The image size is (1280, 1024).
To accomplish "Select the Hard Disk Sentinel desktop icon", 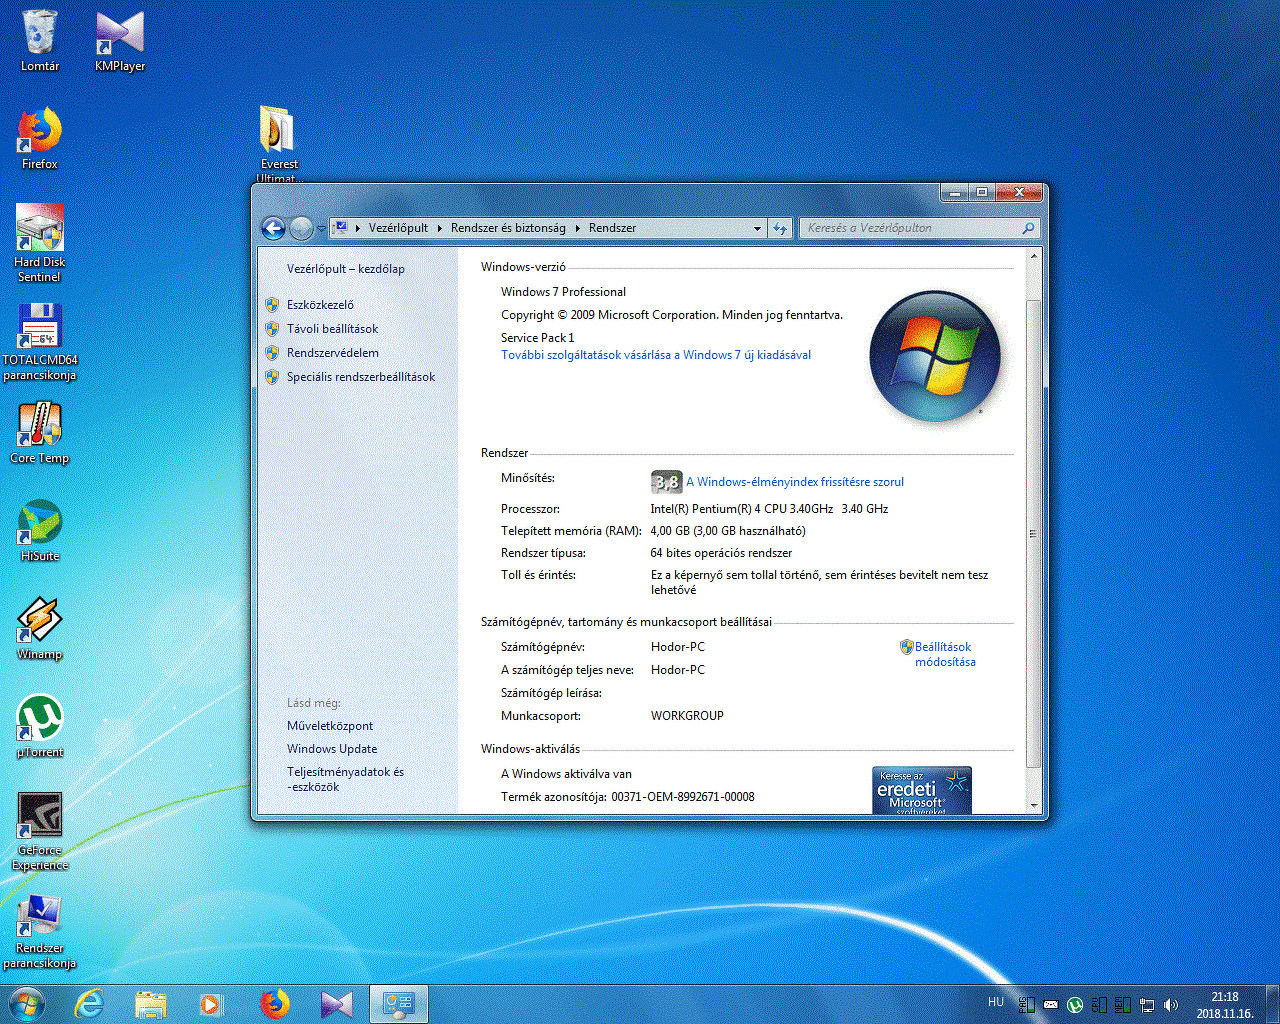I will point(39,243).
